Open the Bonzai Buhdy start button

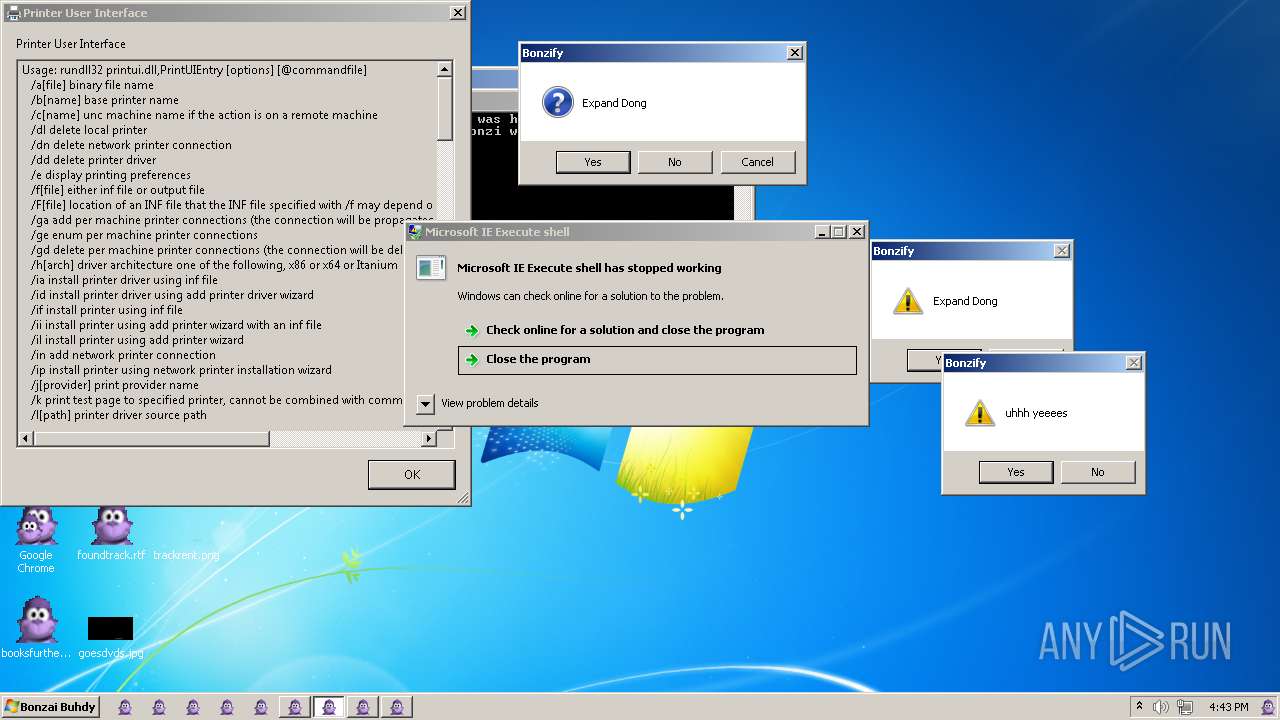click(50, 707)
